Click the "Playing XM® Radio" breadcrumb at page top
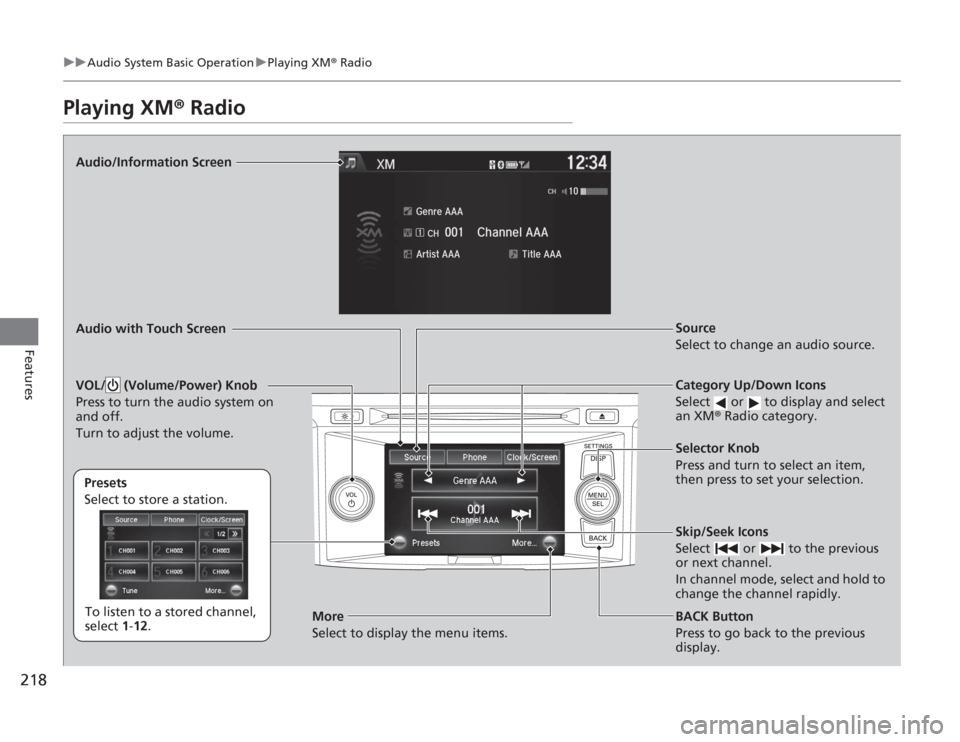This screenshot has width=960, height=742. click(320, 62)
